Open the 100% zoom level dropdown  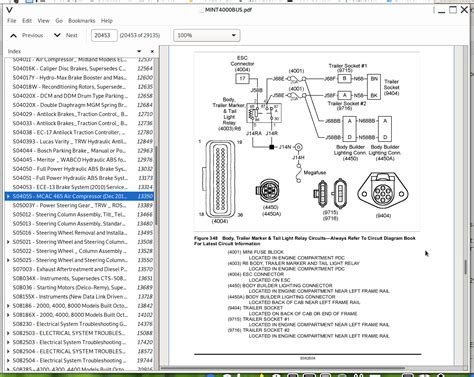(207, 35)
